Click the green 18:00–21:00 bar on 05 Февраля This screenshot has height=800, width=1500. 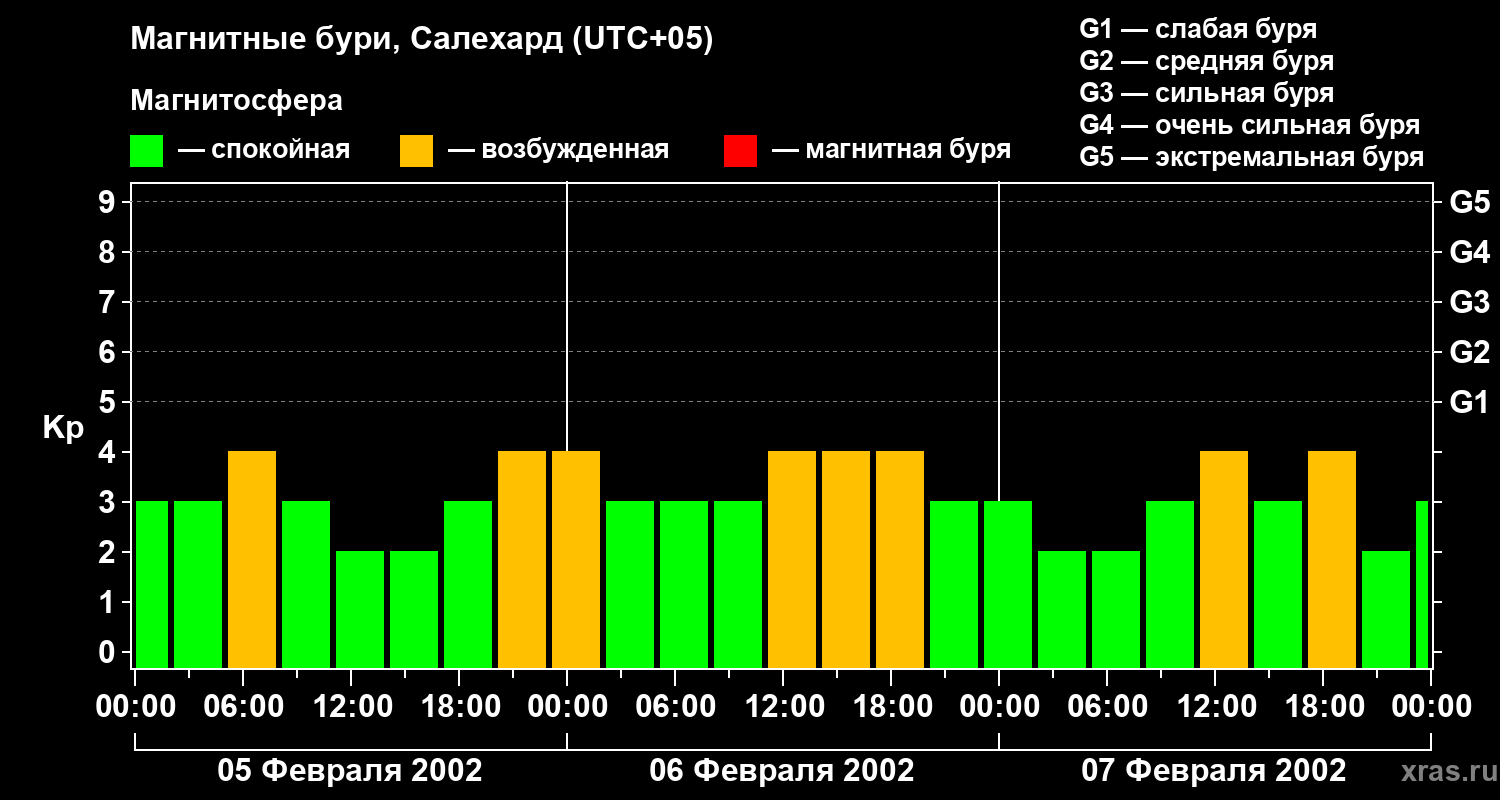(x=468, y=585)
